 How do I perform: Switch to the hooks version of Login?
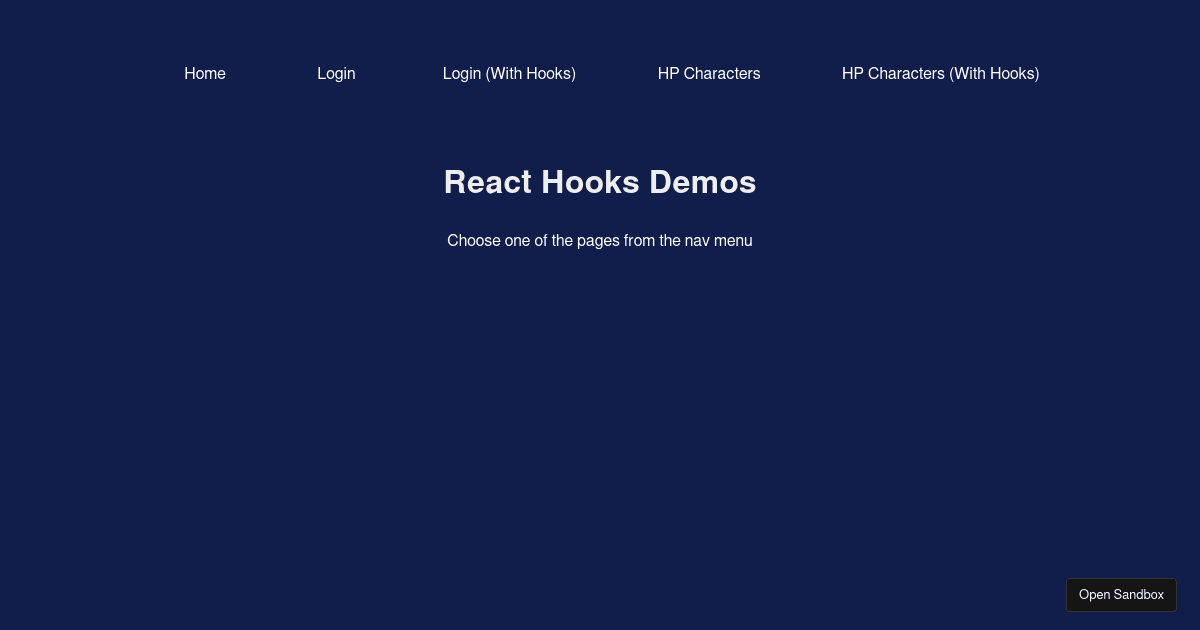click(509, 73)
